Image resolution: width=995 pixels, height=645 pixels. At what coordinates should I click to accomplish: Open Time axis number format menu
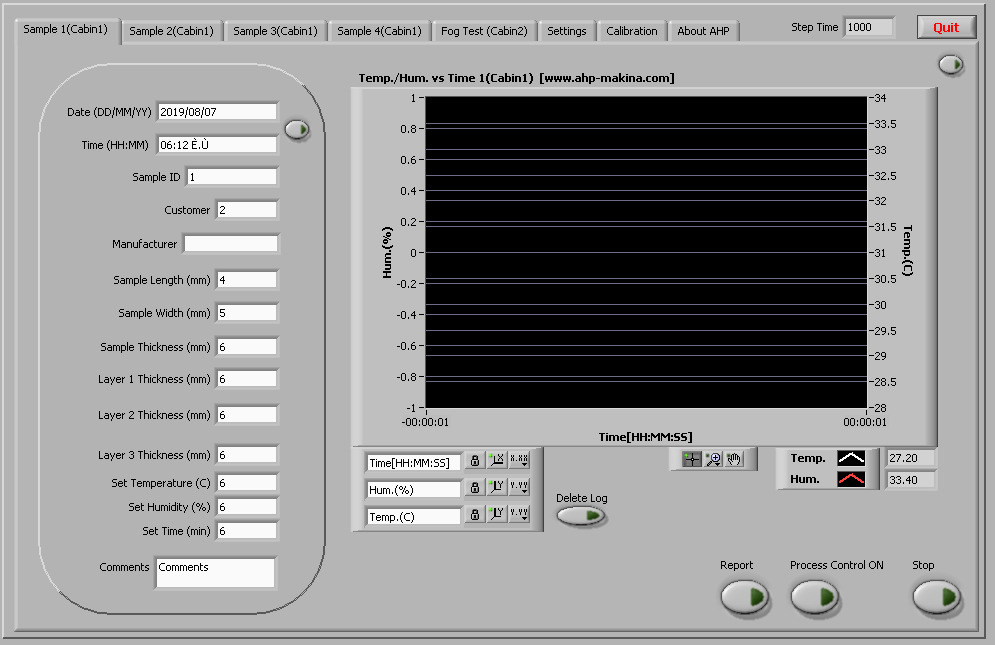(519, 461)
